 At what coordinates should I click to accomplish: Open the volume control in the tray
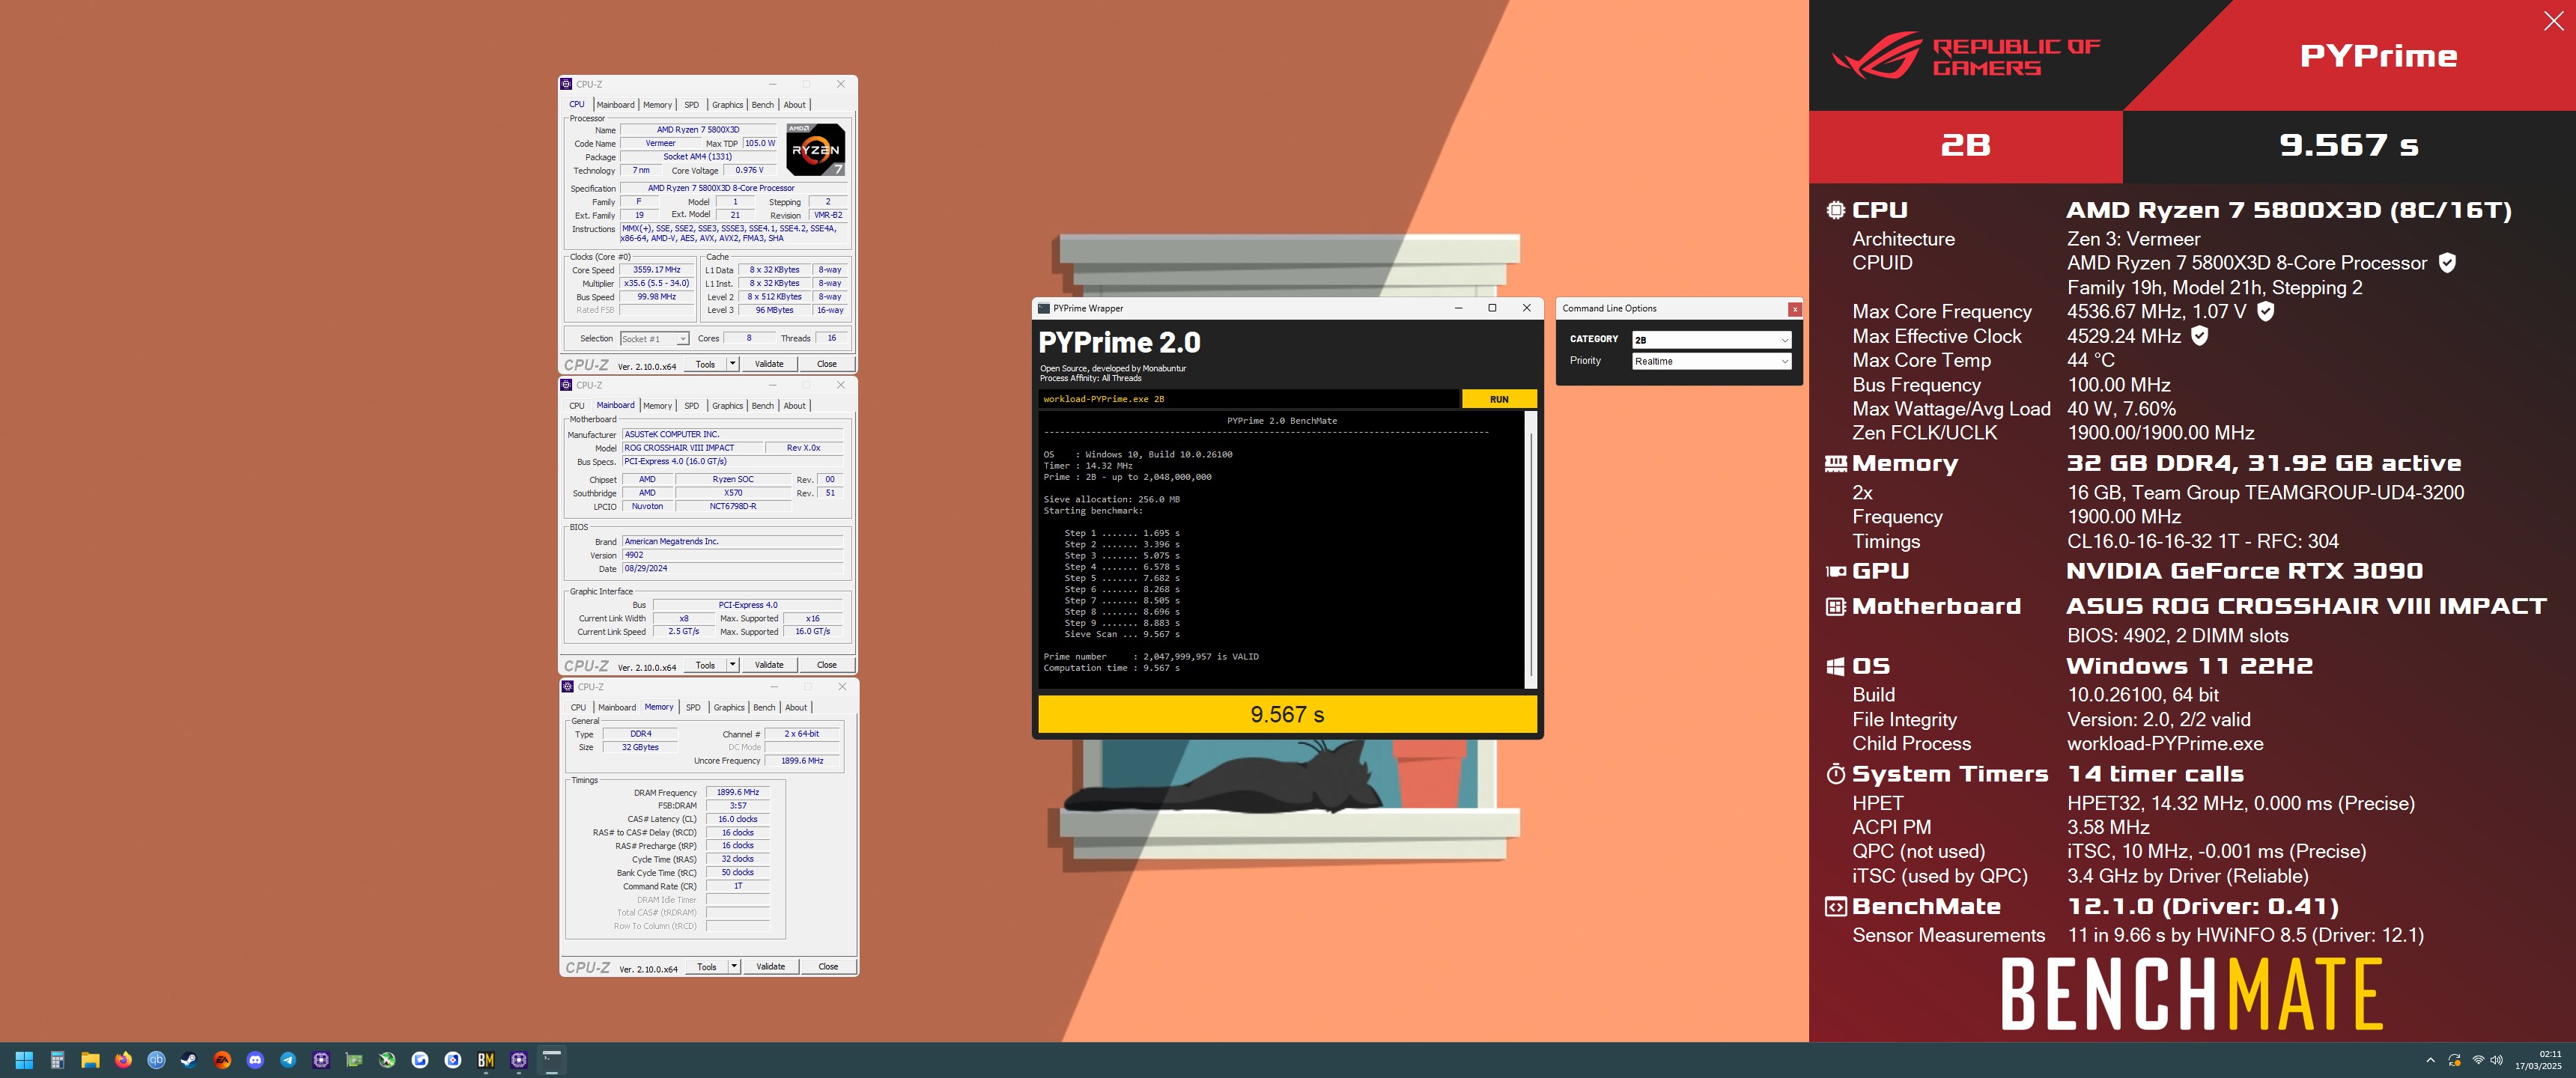[2497, 1060]
